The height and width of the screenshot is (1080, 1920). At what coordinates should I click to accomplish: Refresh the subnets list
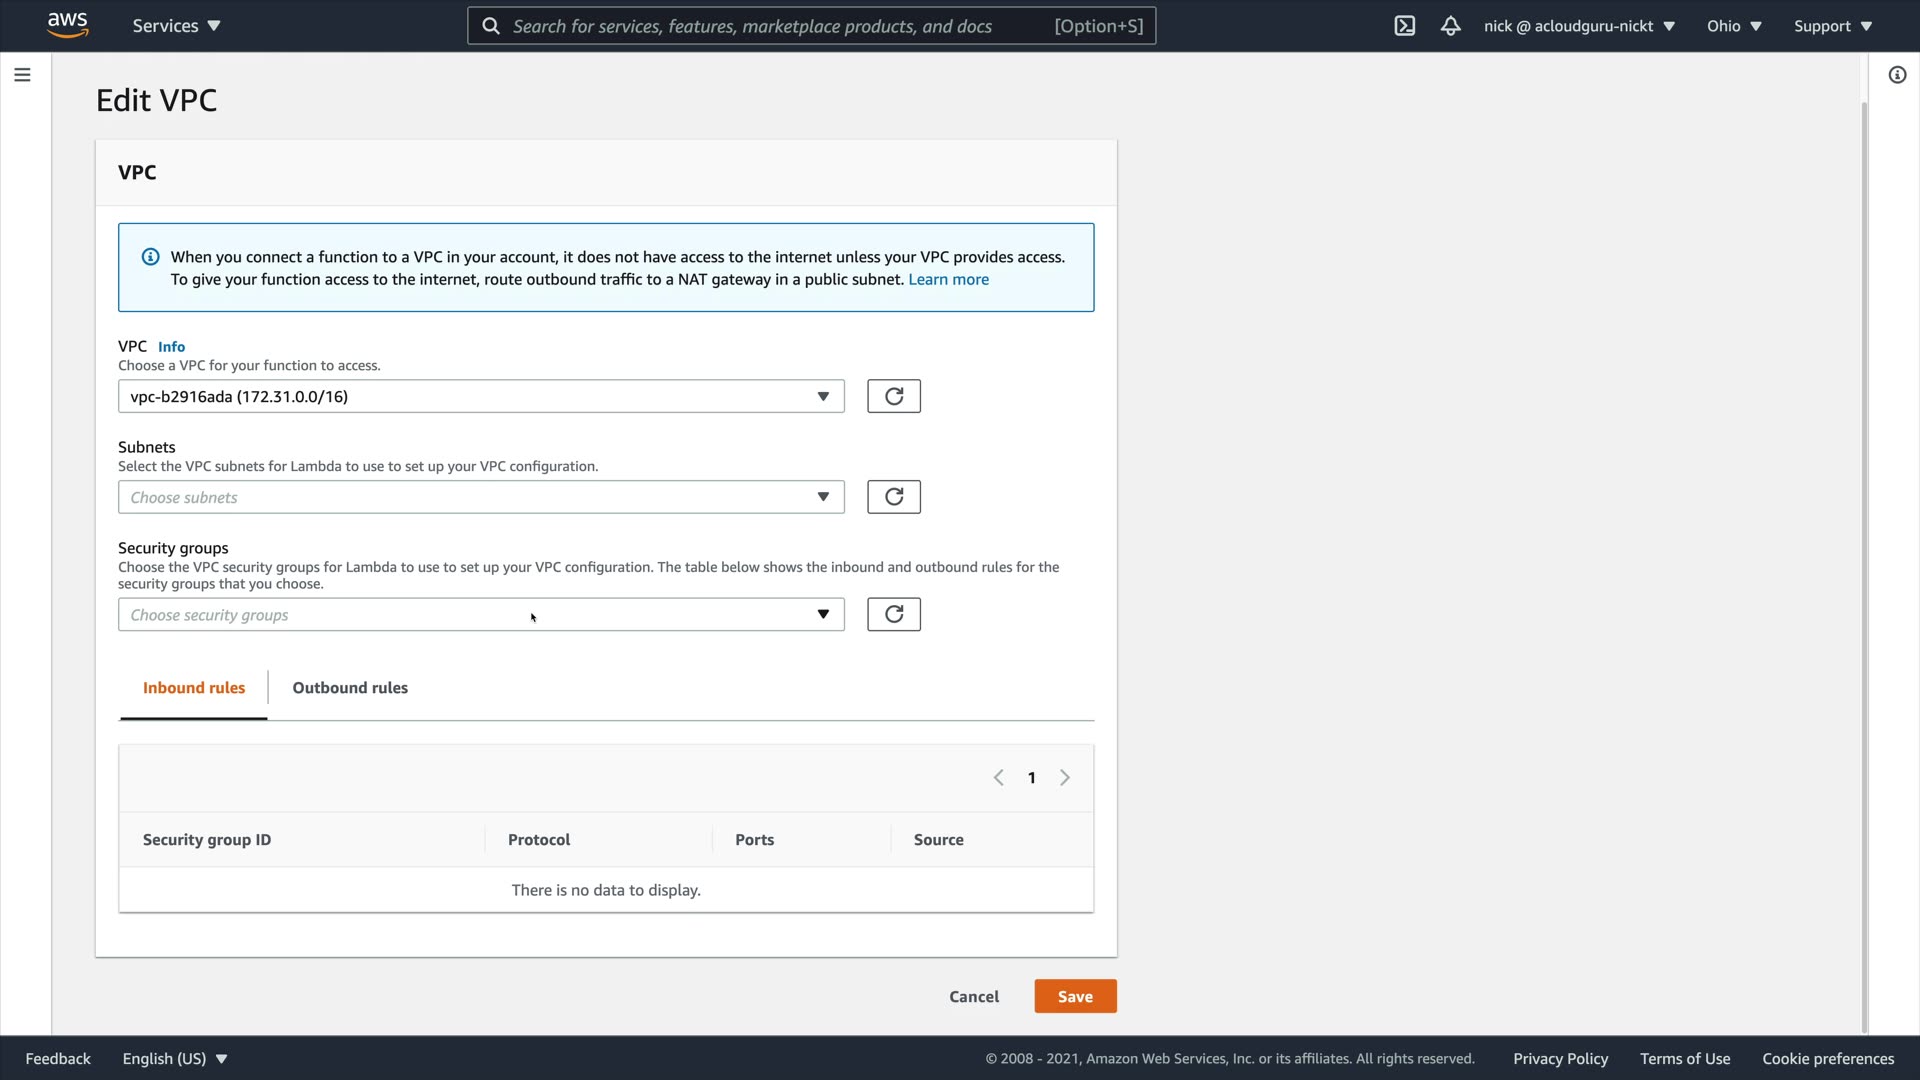click(x=893, y=497)
